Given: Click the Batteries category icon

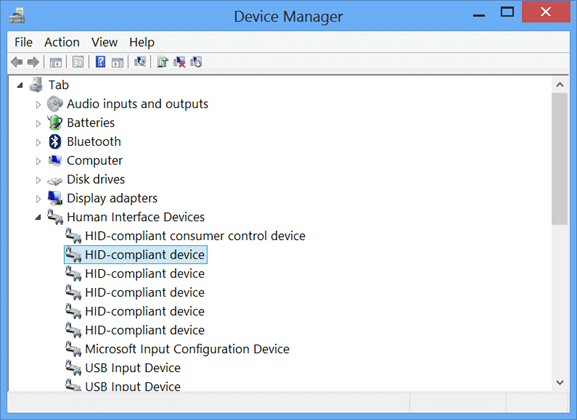Looking at the screenshot, I should [55, 123].
